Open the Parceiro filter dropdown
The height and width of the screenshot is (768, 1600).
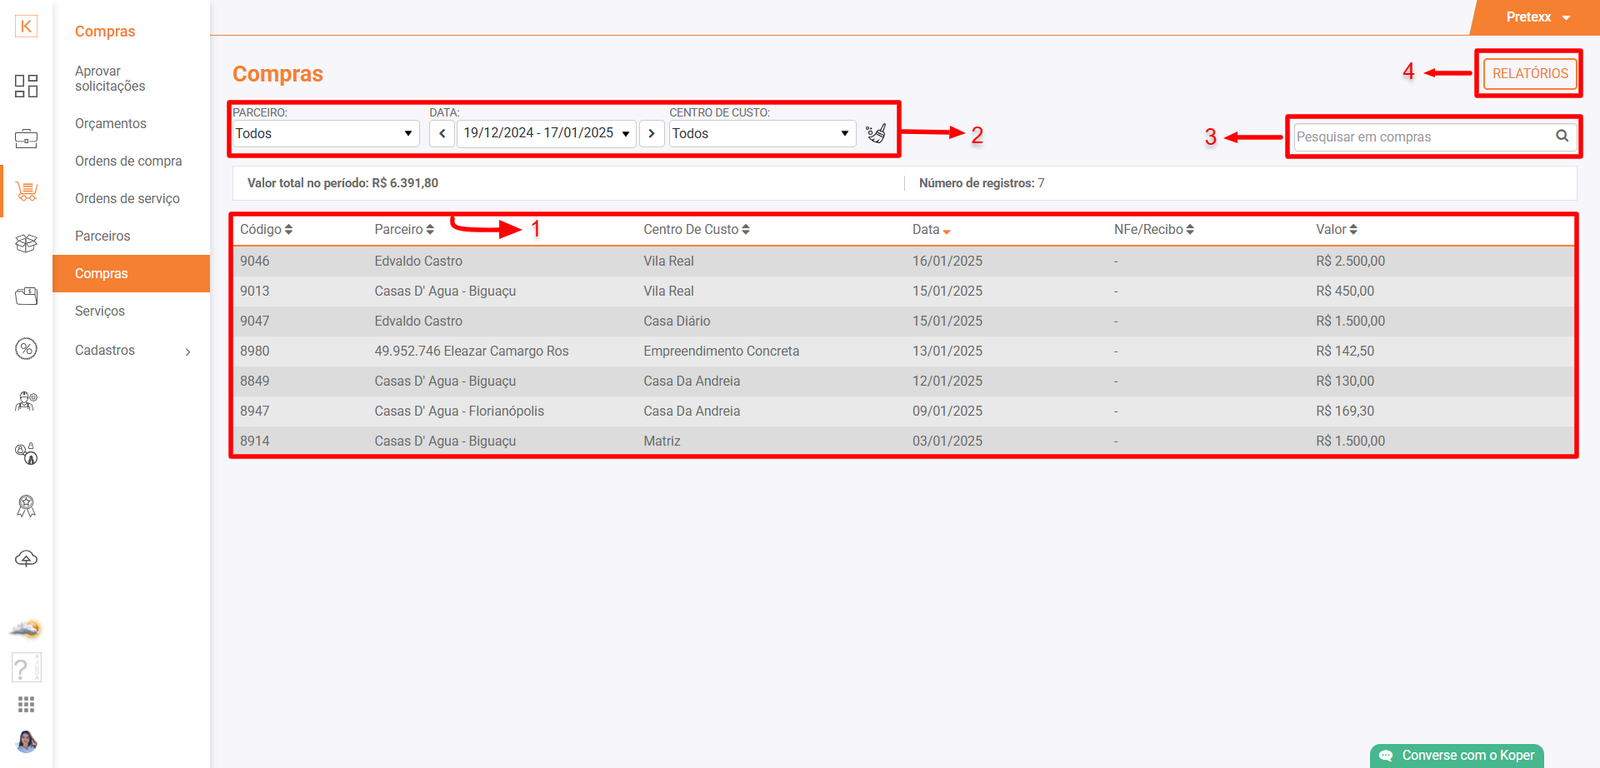pos(325,134)
